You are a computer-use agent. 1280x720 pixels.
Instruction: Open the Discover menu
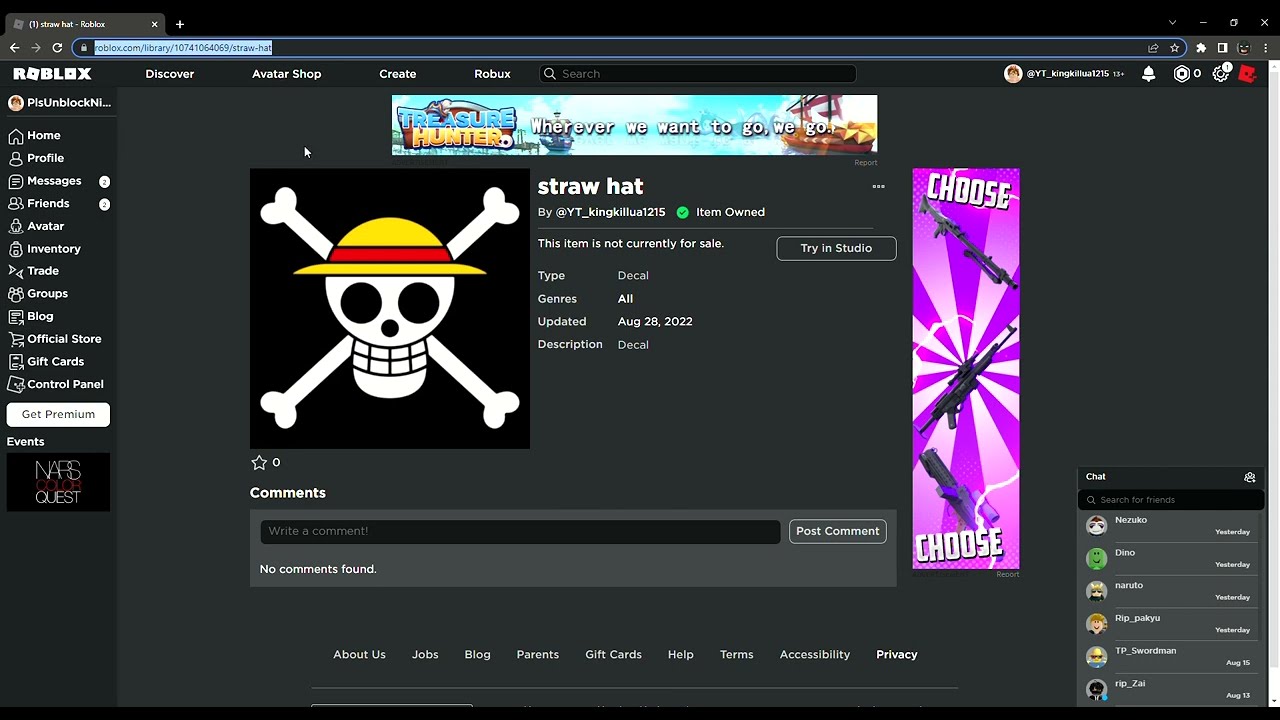pyautogui.click(x=170, y=74)
